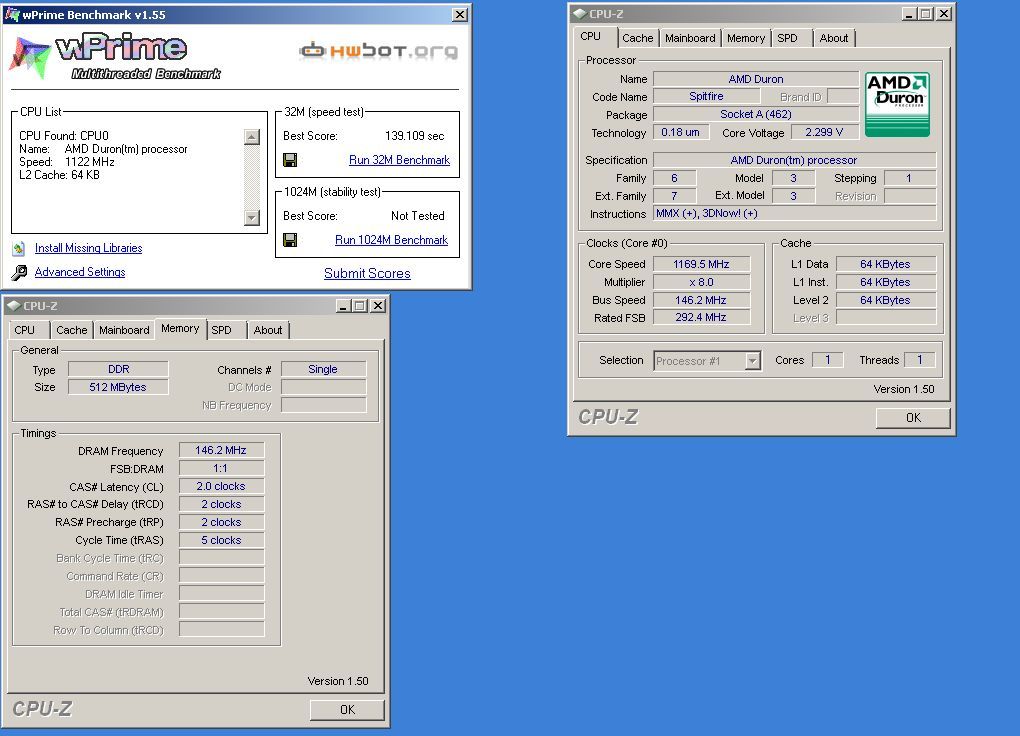
Task: Open the Advanced Settings link
Action: tap(80, 272)
